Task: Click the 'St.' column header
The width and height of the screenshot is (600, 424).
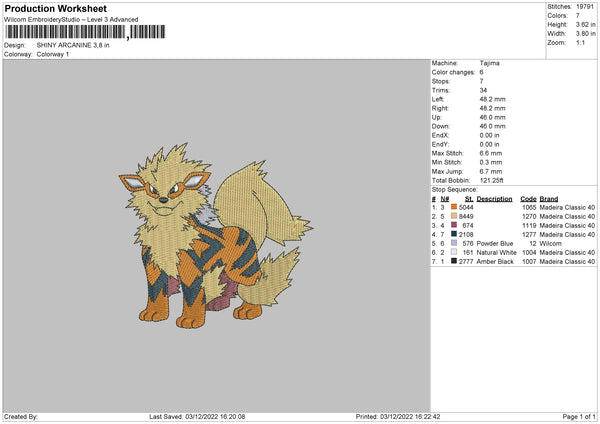Action: pos(469,199)
